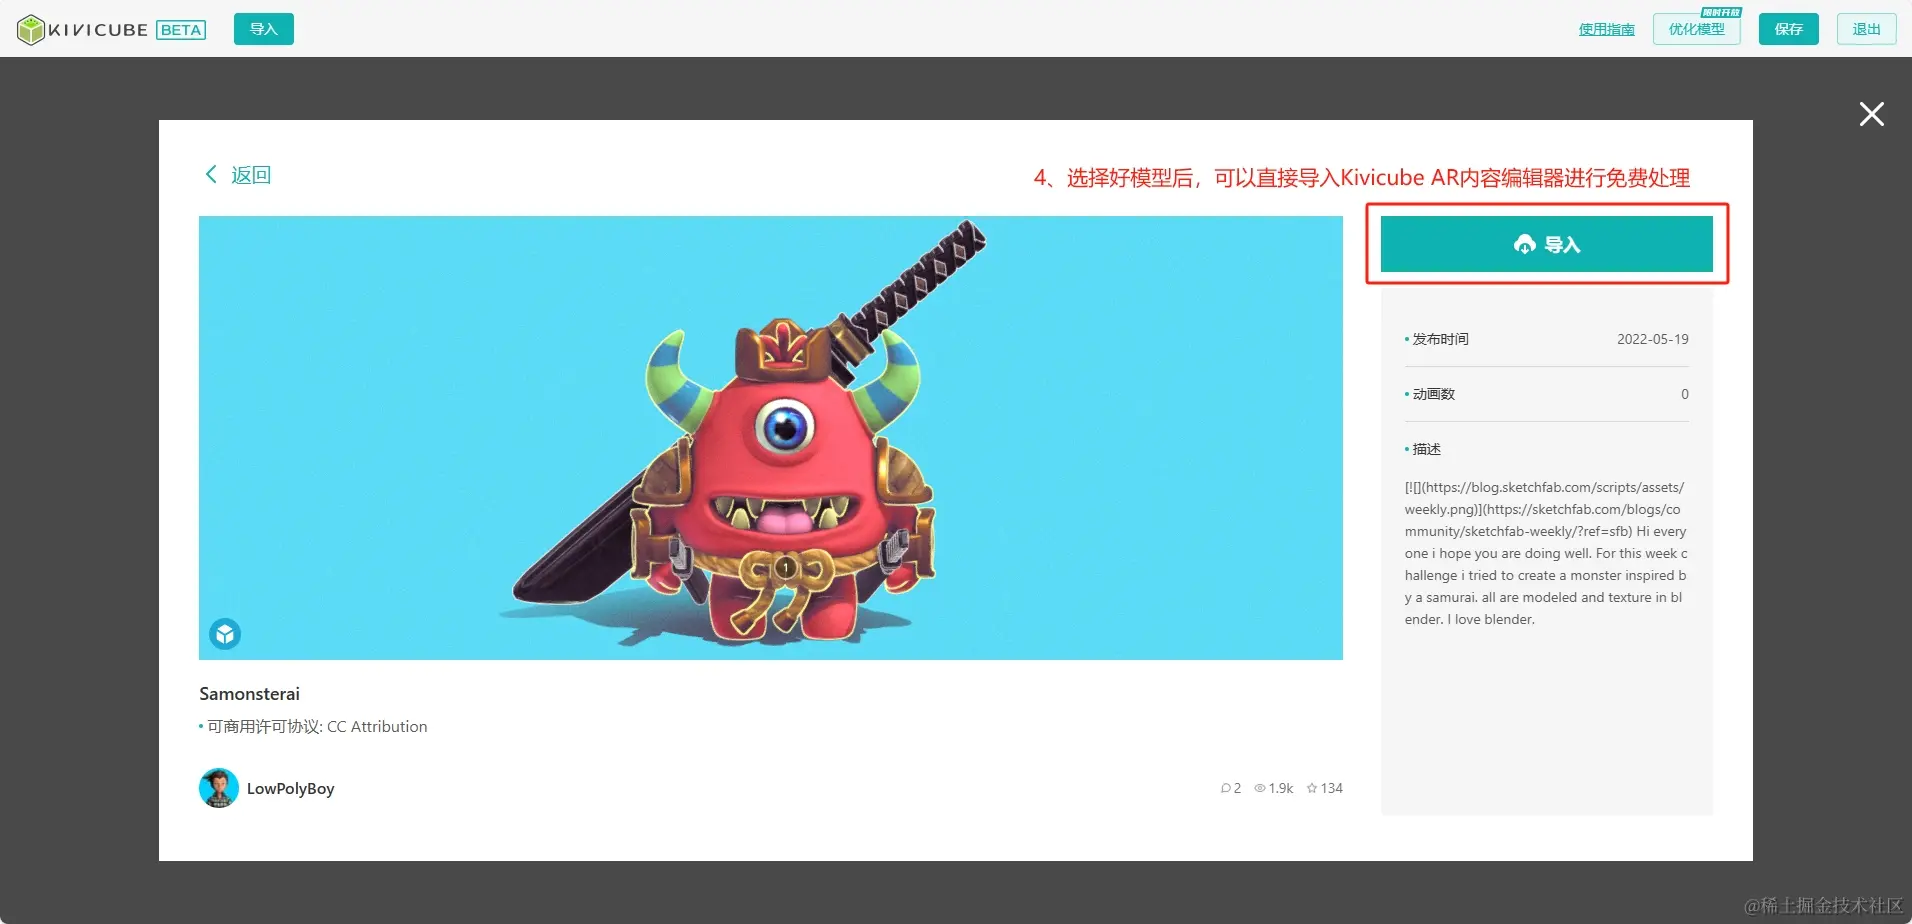Click the 保存 button
The image size is (1912, 924).
(x=1788, y=29)
